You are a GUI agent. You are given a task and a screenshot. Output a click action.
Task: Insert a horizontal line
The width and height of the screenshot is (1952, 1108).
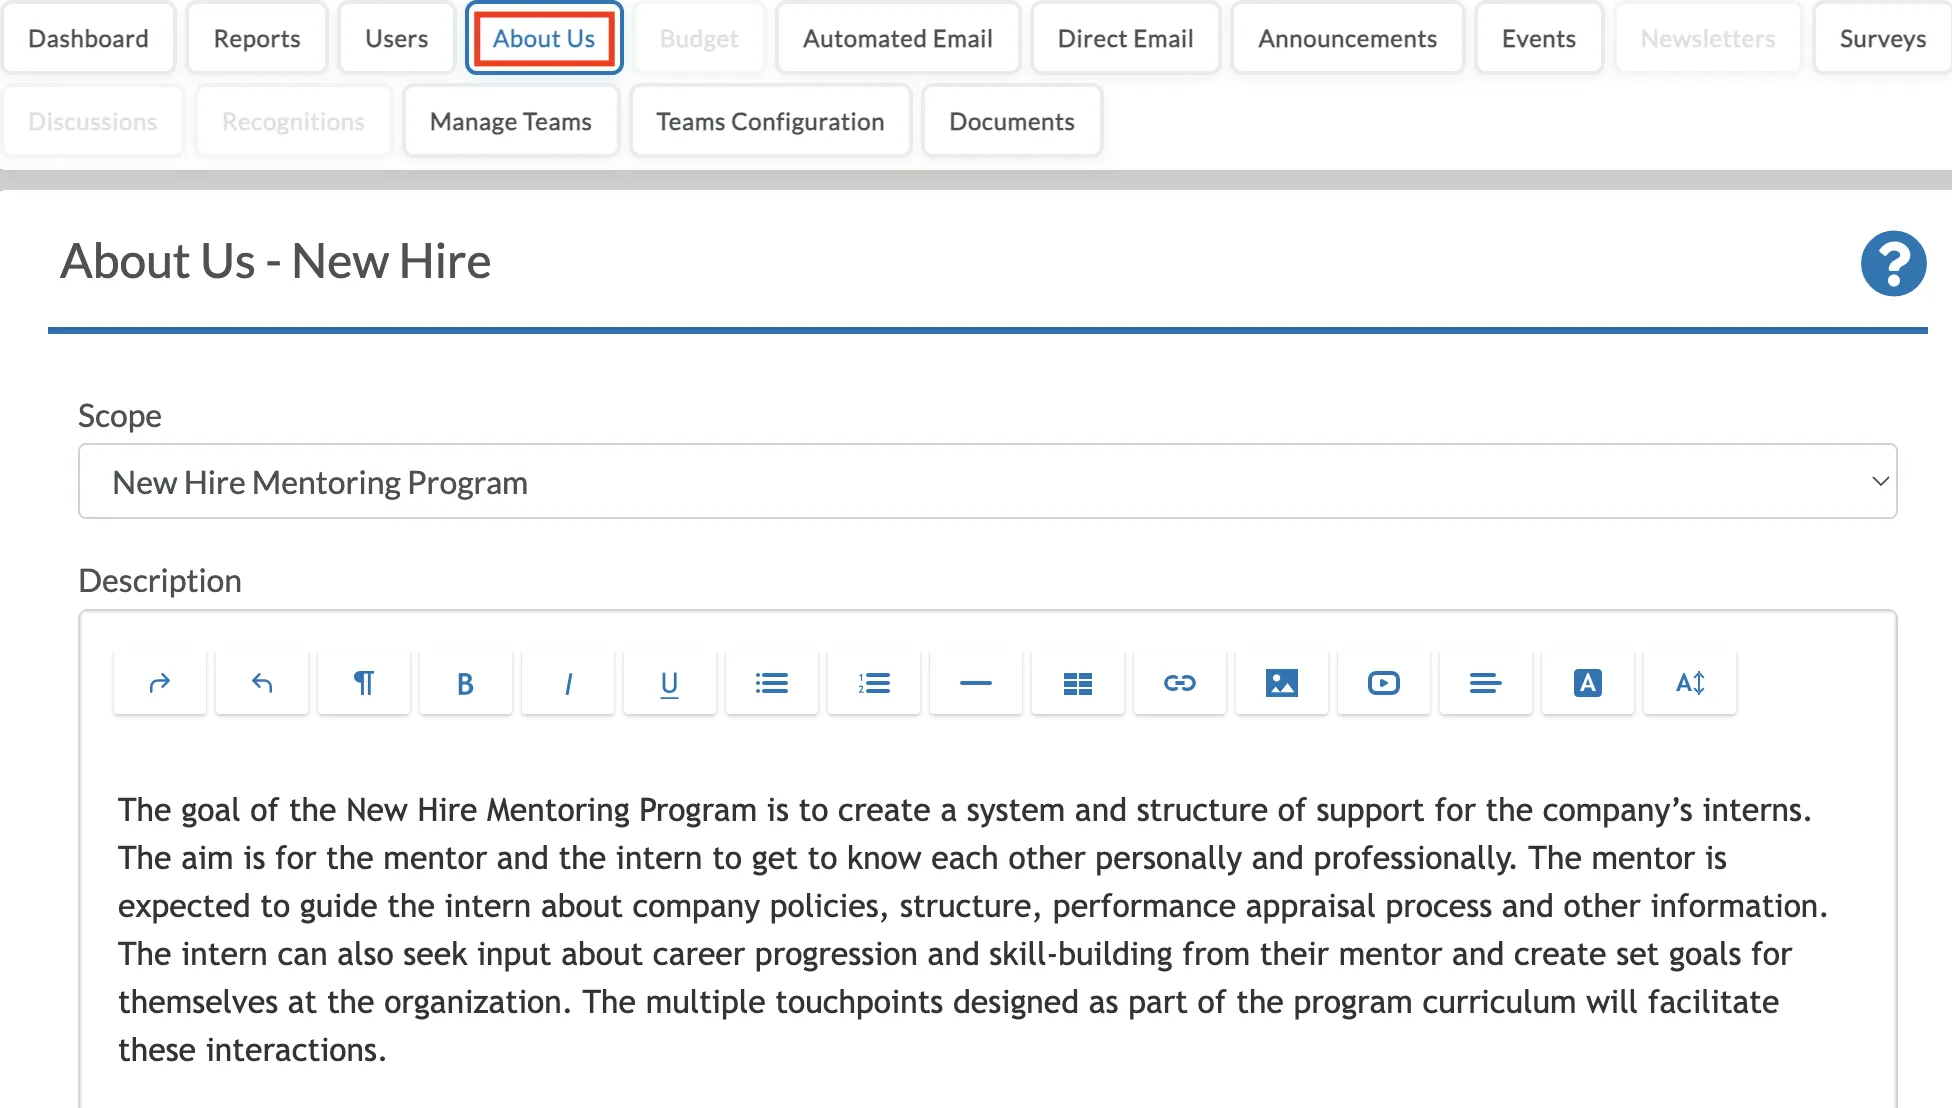pos(976,683)
